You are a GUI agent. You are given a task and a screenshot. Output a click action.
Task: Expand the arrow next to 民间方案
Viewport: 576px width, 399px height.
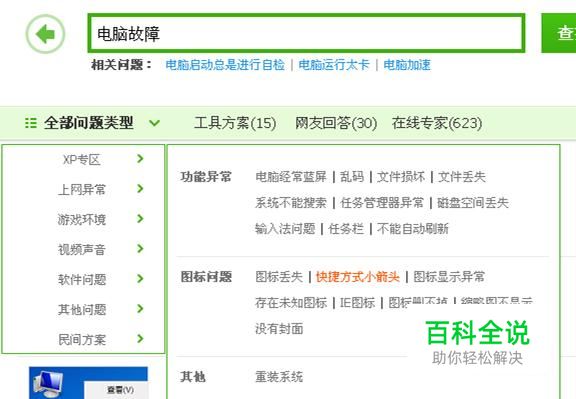pos(140,338)
